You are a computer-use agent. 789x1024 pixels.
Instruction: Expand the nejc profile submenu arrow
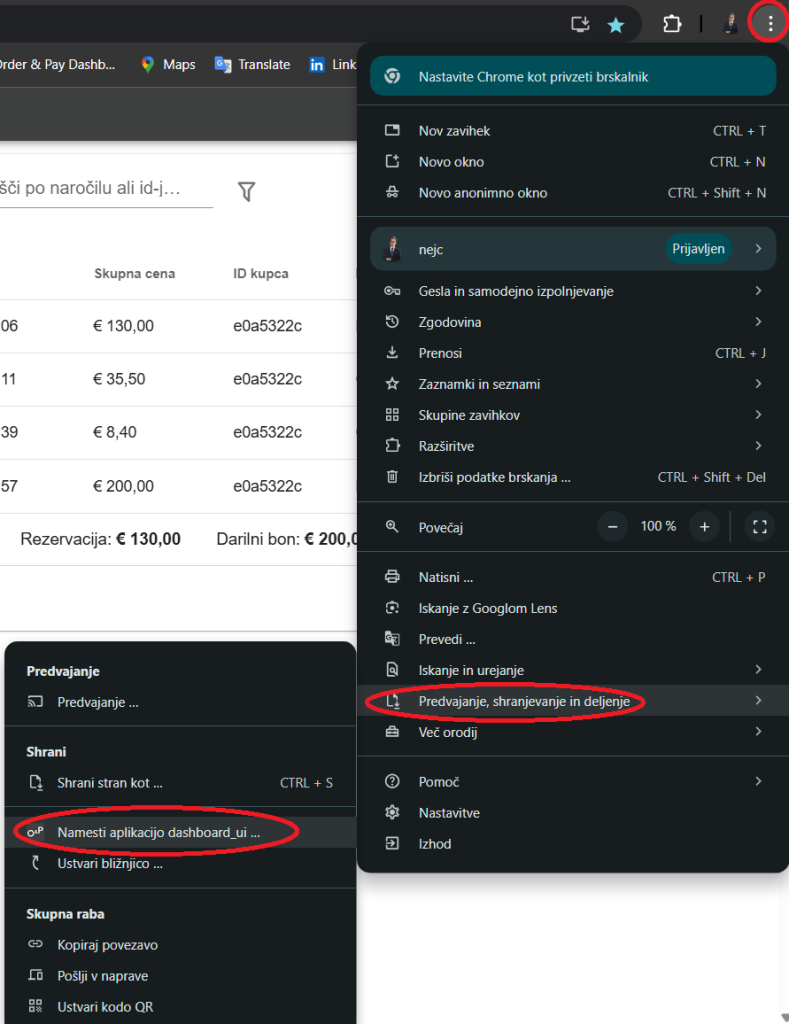point(758,249)
